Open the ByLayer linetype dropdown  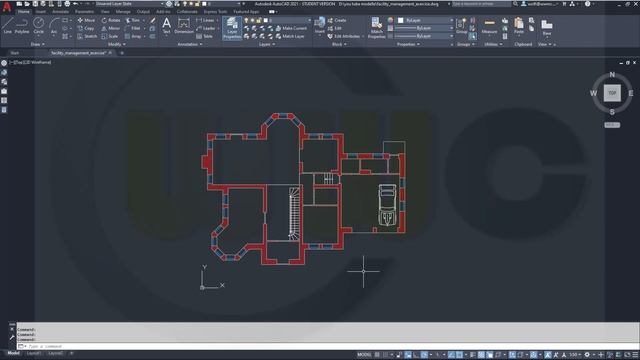424,36
